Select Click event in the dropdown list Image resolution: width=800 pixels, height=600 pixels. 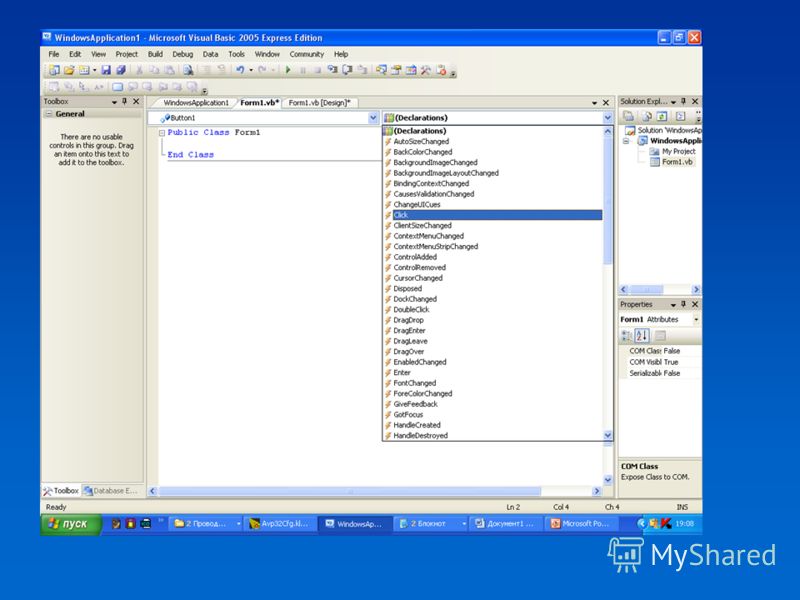click(493, 215)
